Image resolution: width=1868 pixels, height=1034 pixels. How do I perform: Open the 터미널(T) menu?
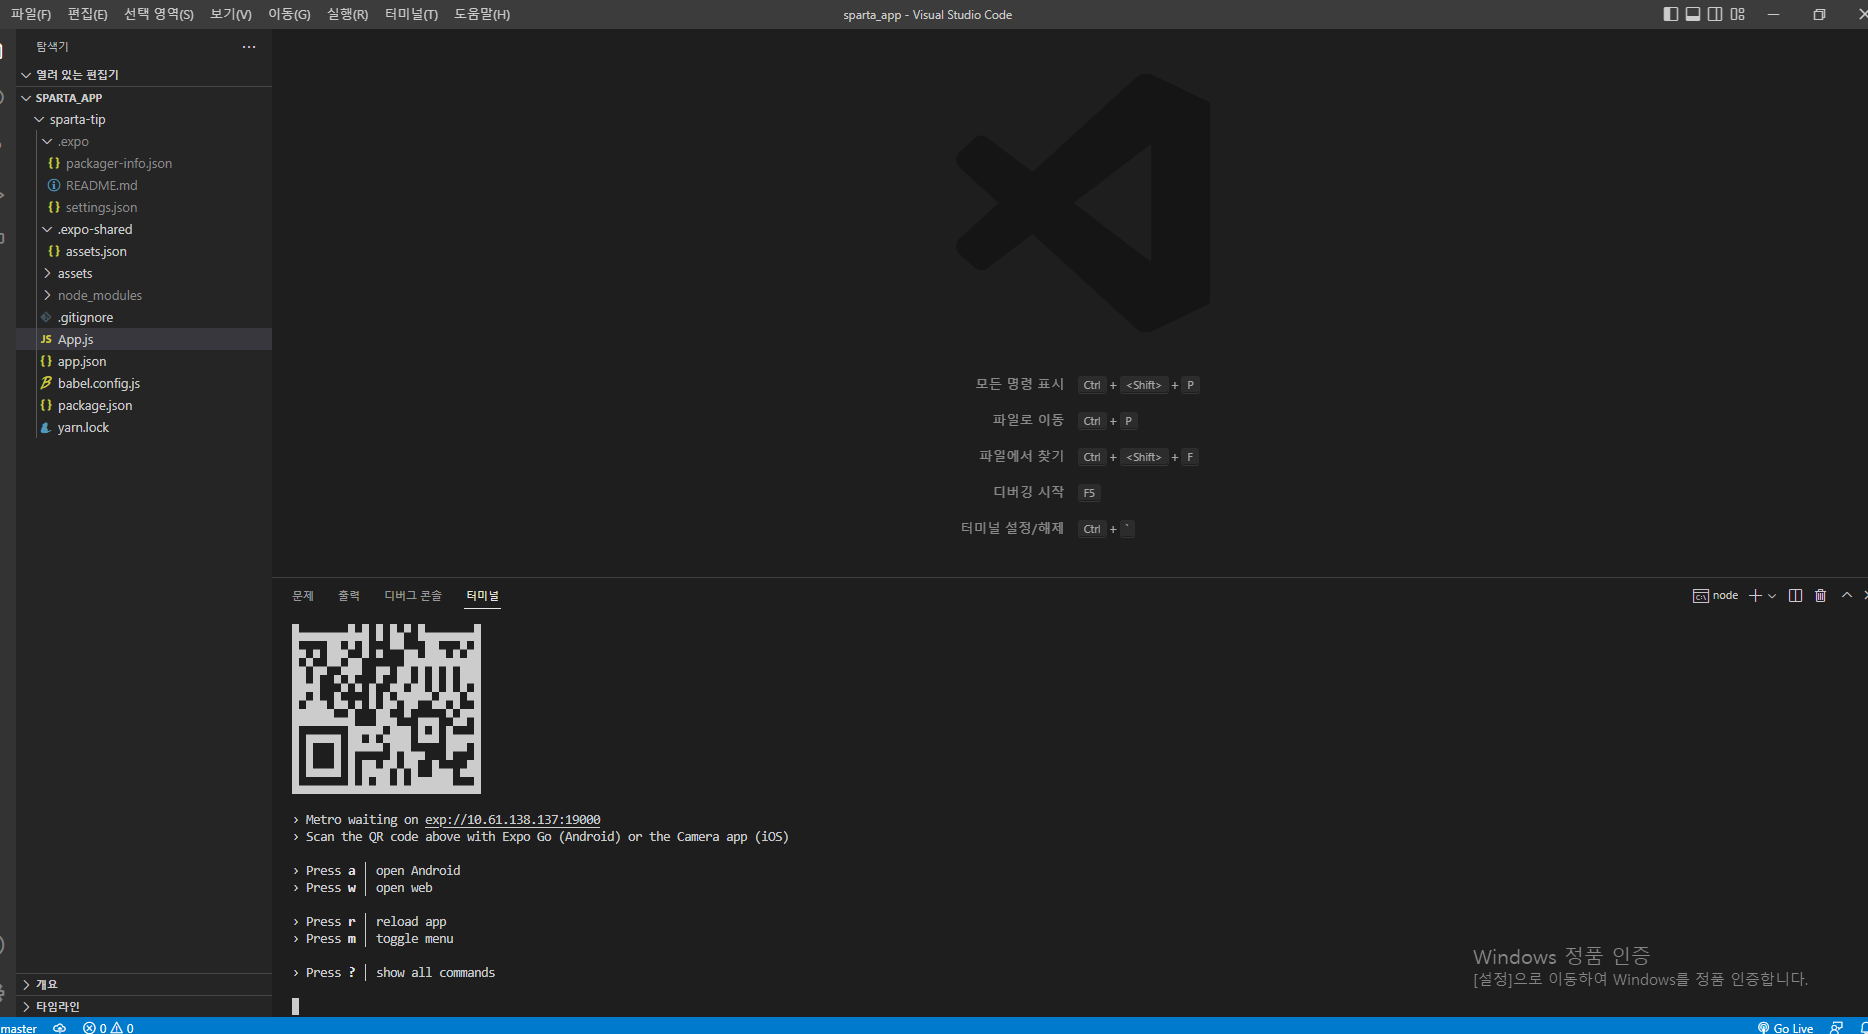[411, 14]
